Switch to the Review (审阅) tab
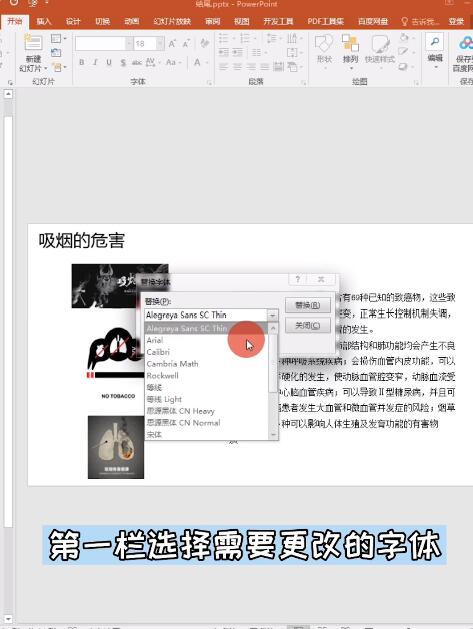Viewport: 473px width, 629px height. (x=213, y=21)
